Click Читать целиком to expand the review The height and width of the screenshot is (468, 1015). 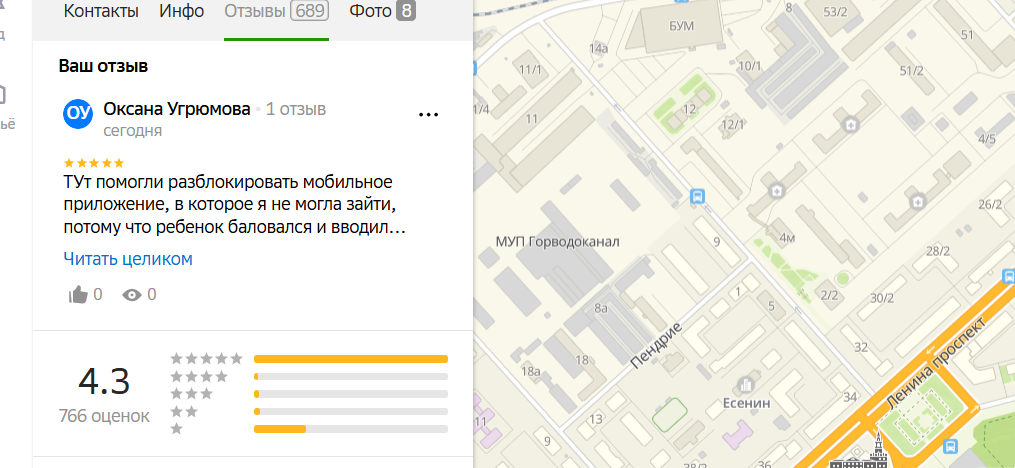(128, 260)
